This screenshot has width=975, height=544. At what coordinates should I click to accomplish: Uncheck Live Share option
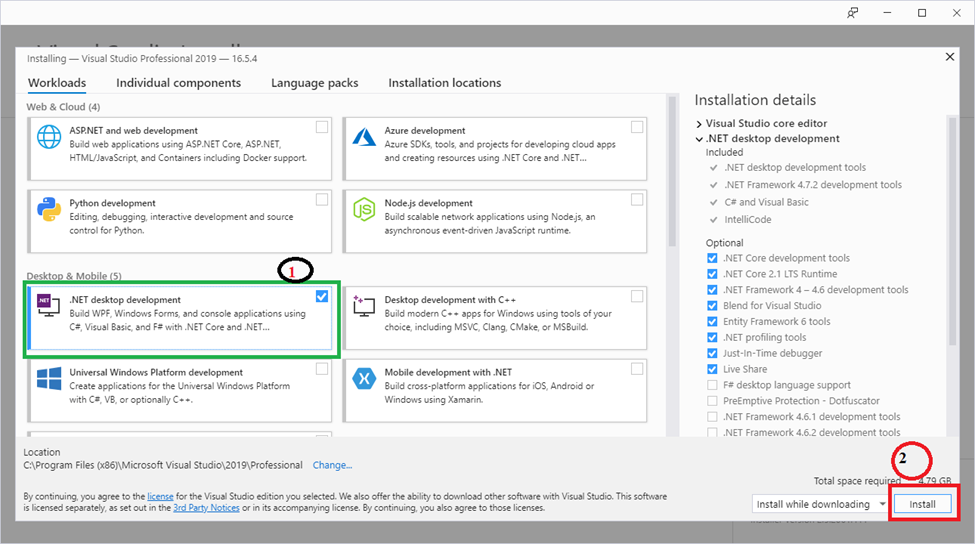click(712, 369)
